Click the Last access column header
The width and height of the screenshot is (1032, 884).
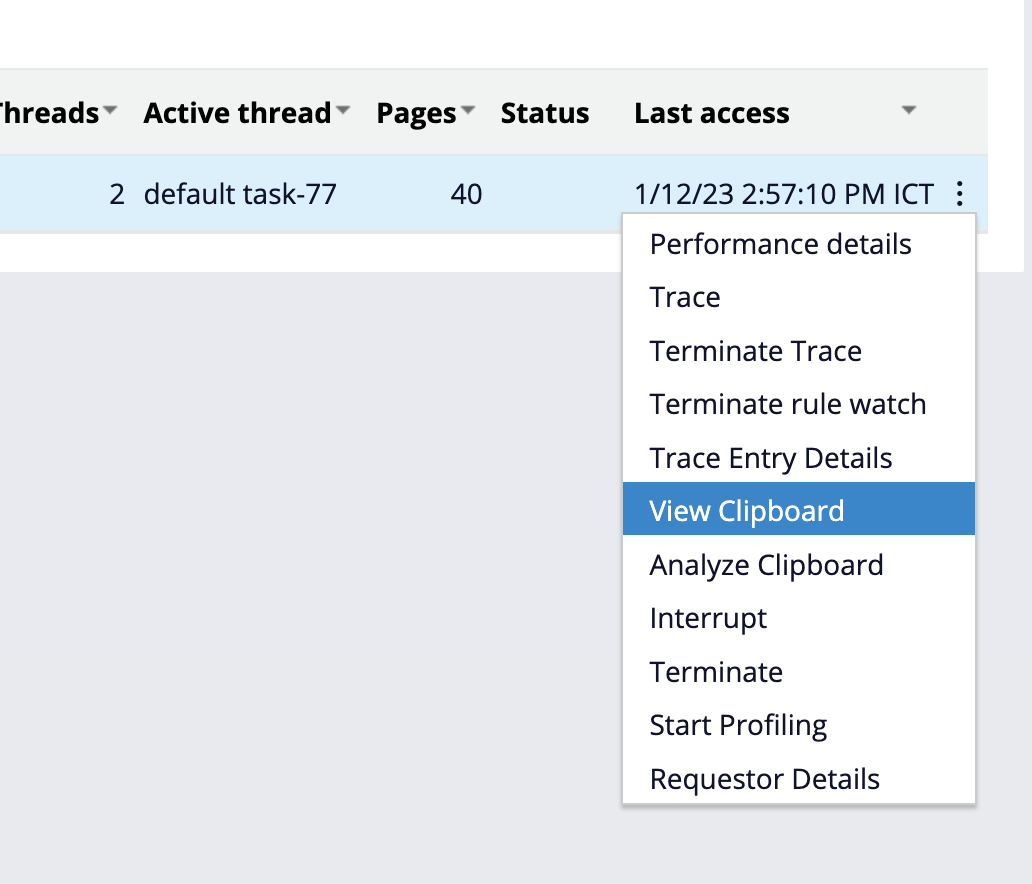tap(711, 112)
